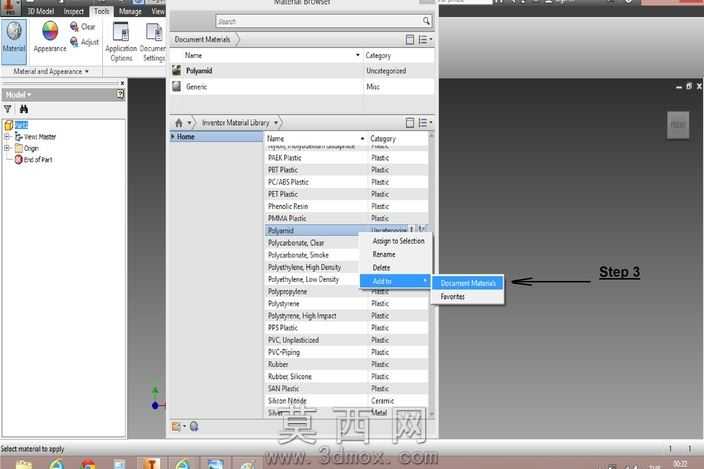The image size is (704, 469).
Task: Select Document Materials in the submenu
Action: (x=467, y=283)
